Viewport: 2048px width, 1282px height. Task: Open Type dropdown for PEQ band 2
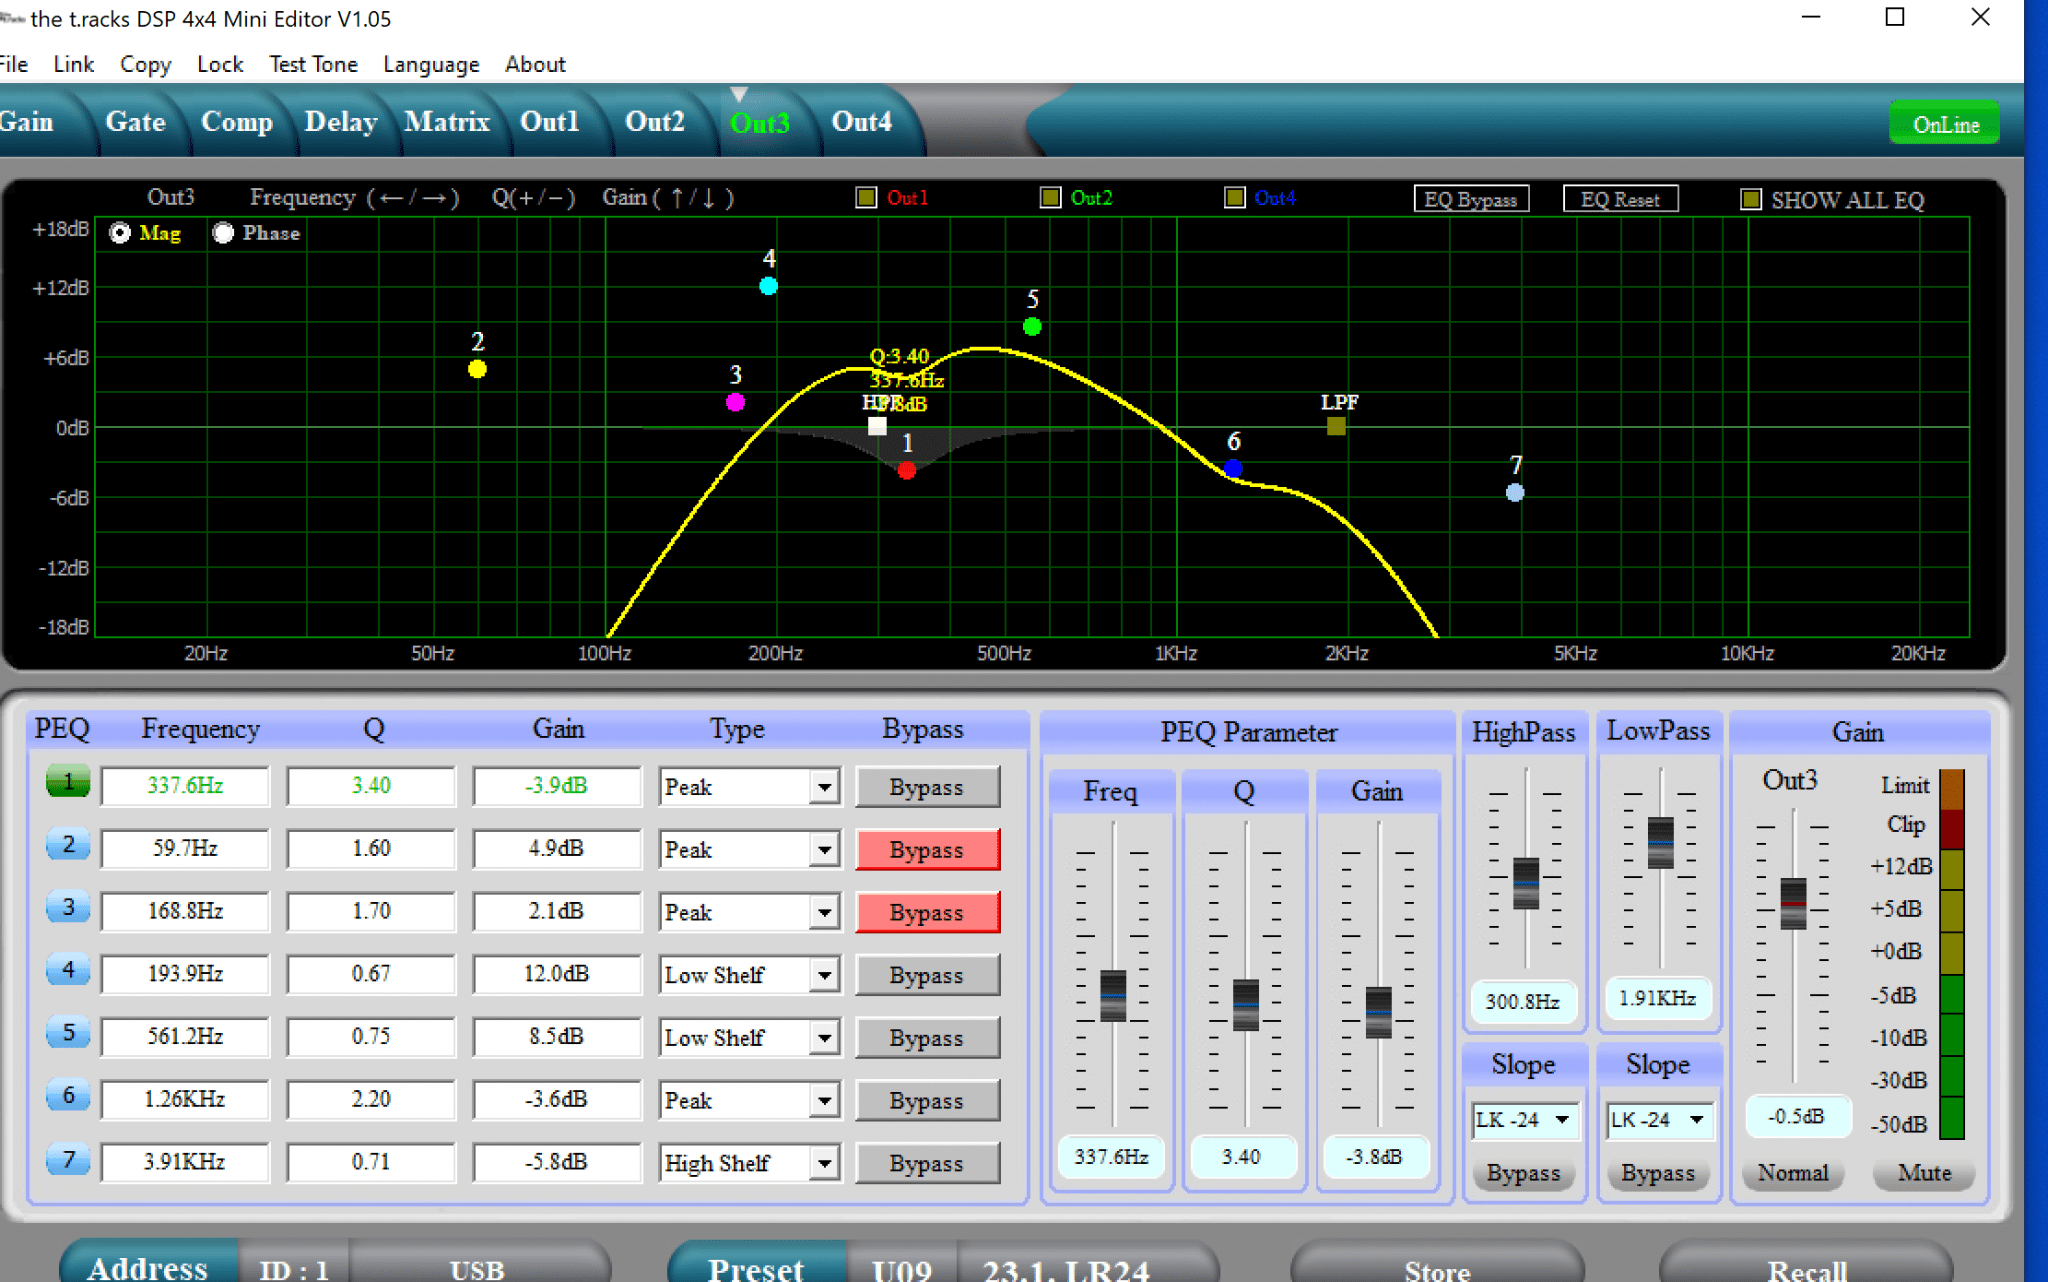pyautogui.click(x=824, y=850)
